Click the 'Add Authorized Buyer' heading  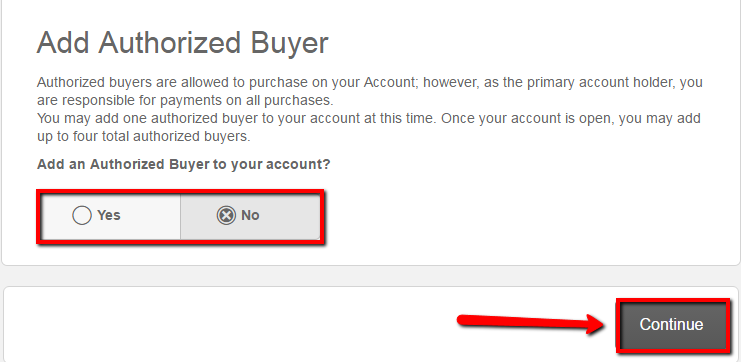tap(182, 43)
